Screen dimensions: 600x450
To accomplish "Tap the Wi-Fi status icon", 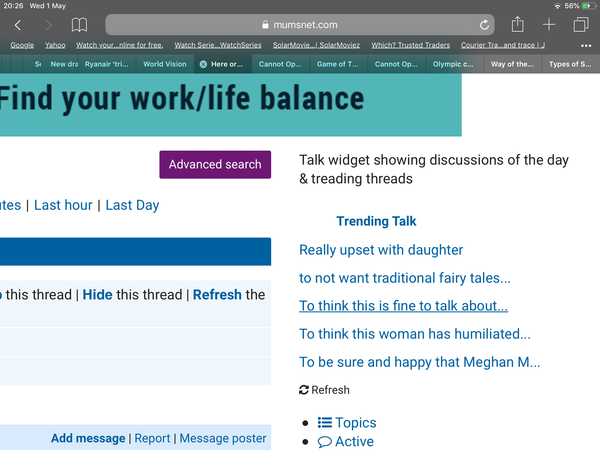I will (557, 6).
